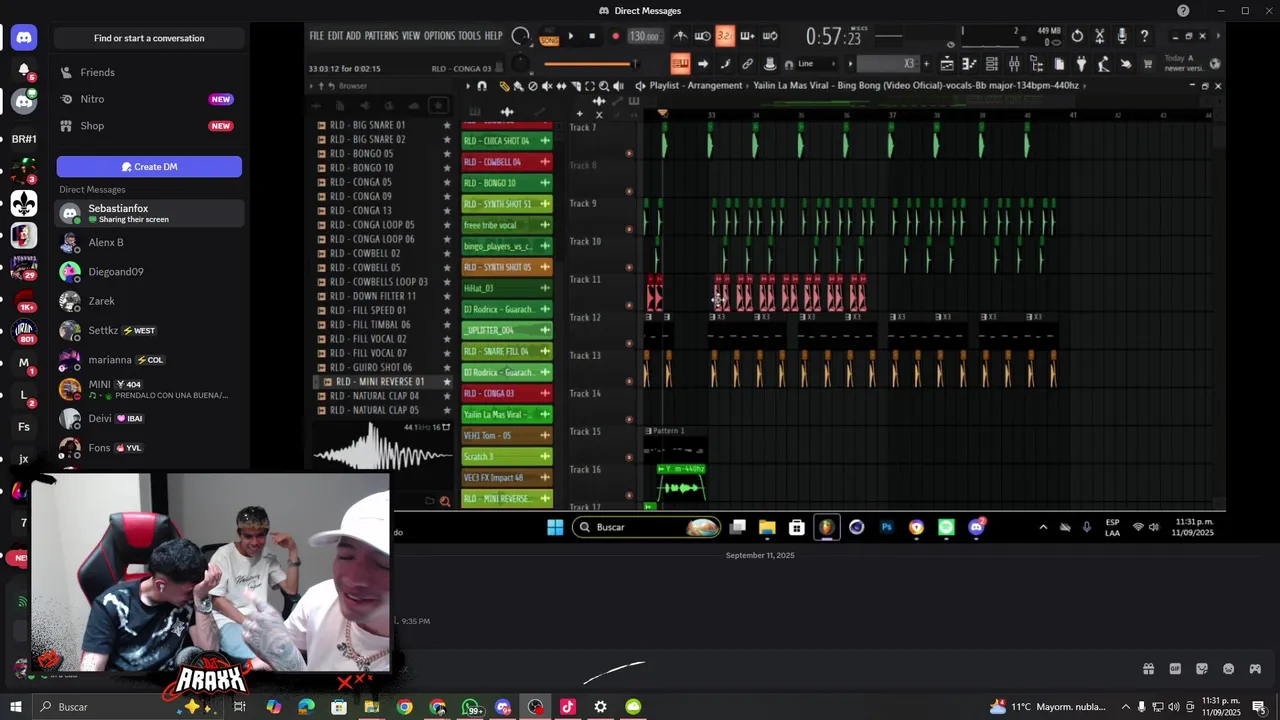Select the mute tool in Playlist toolbar
The image size is (1280, 720).
click(x=546, y=86)
